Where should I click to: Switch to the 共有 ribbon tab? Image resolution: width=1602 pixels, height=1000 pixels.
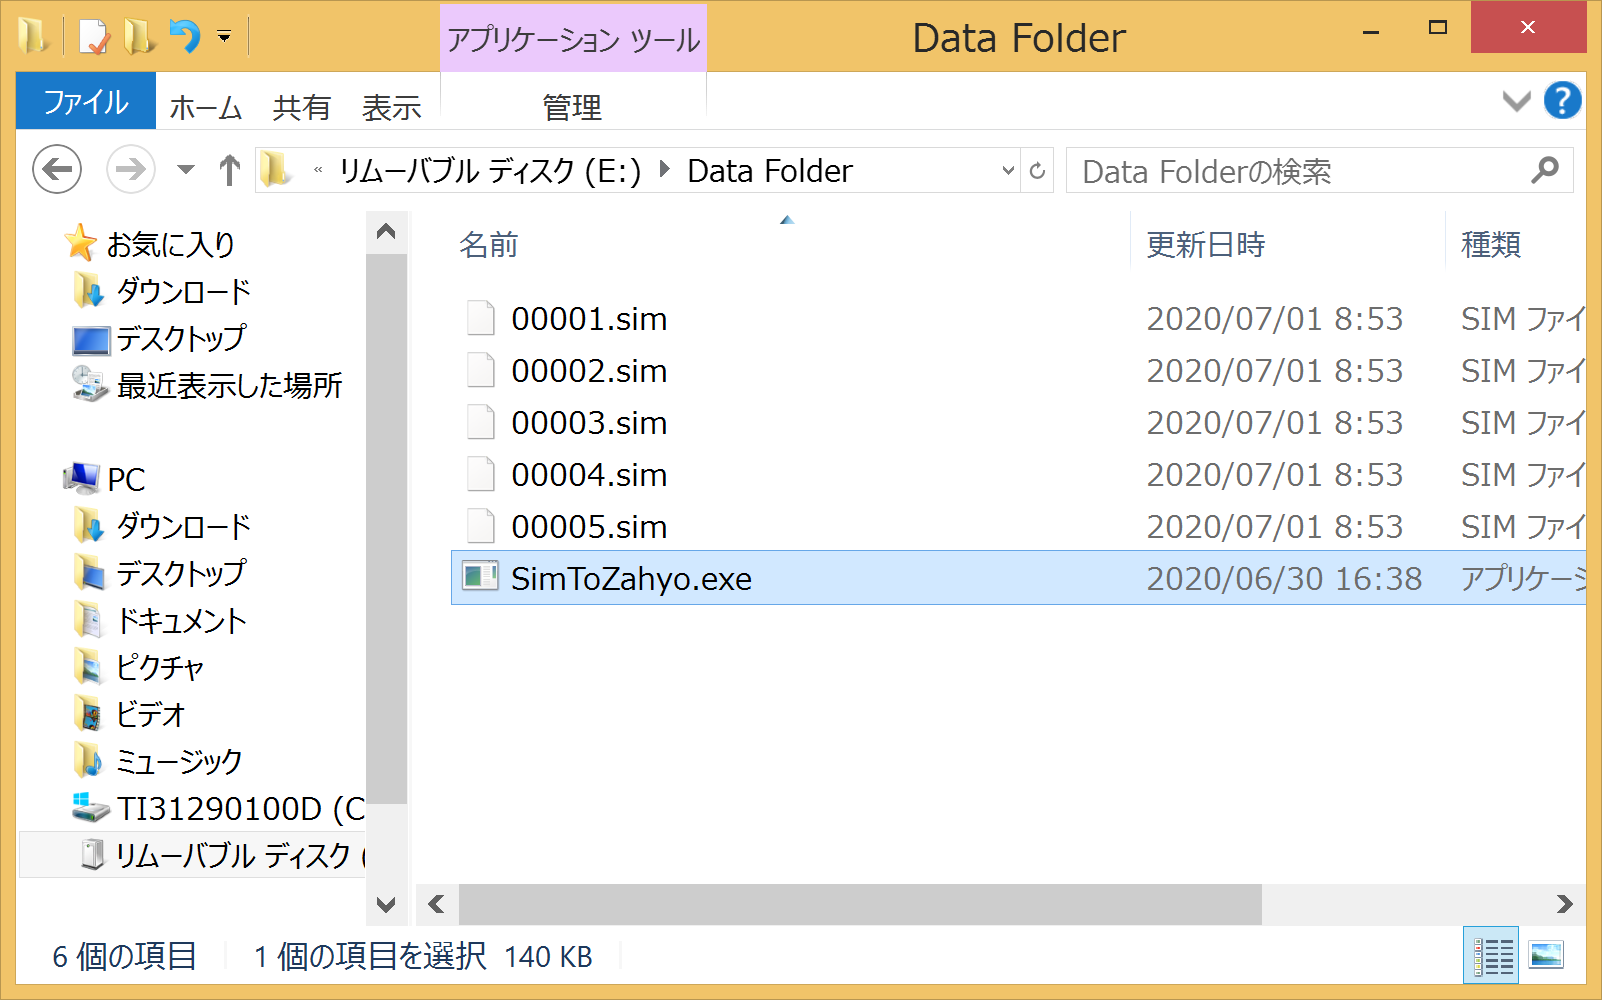[301, 107]
